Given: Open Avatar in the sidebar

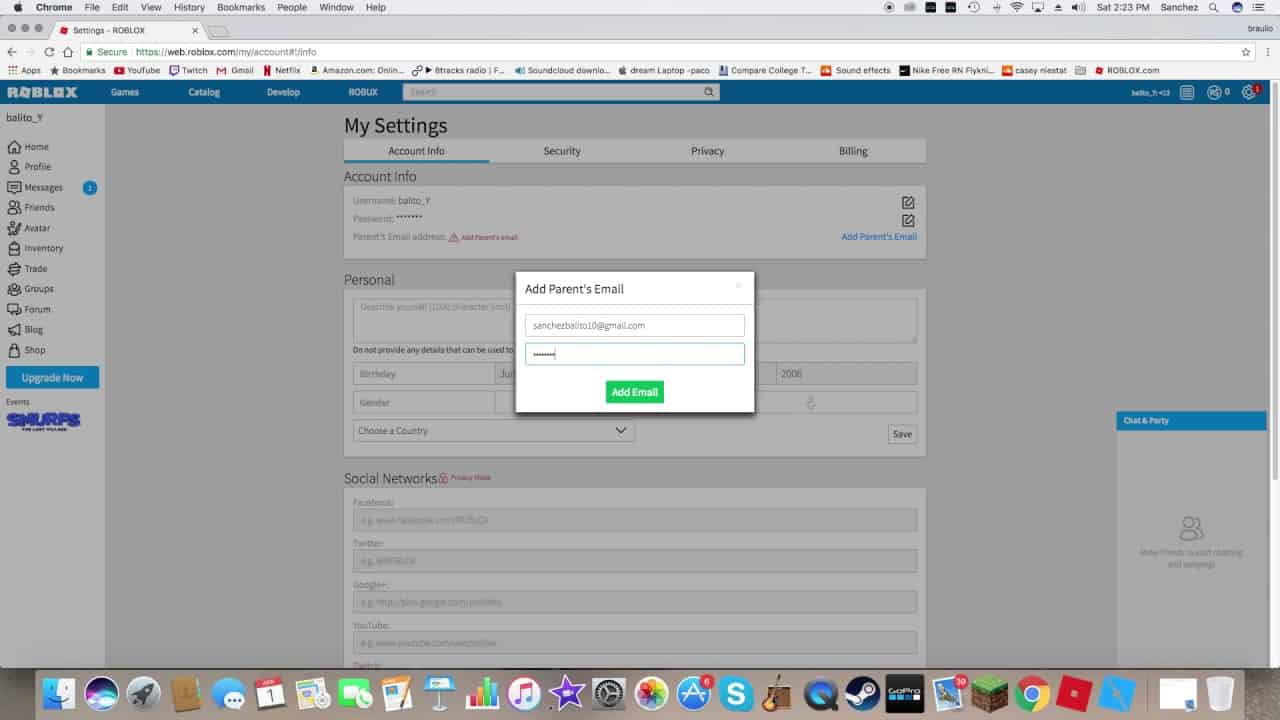Looking at the screenshot, I should pos(29,228).
